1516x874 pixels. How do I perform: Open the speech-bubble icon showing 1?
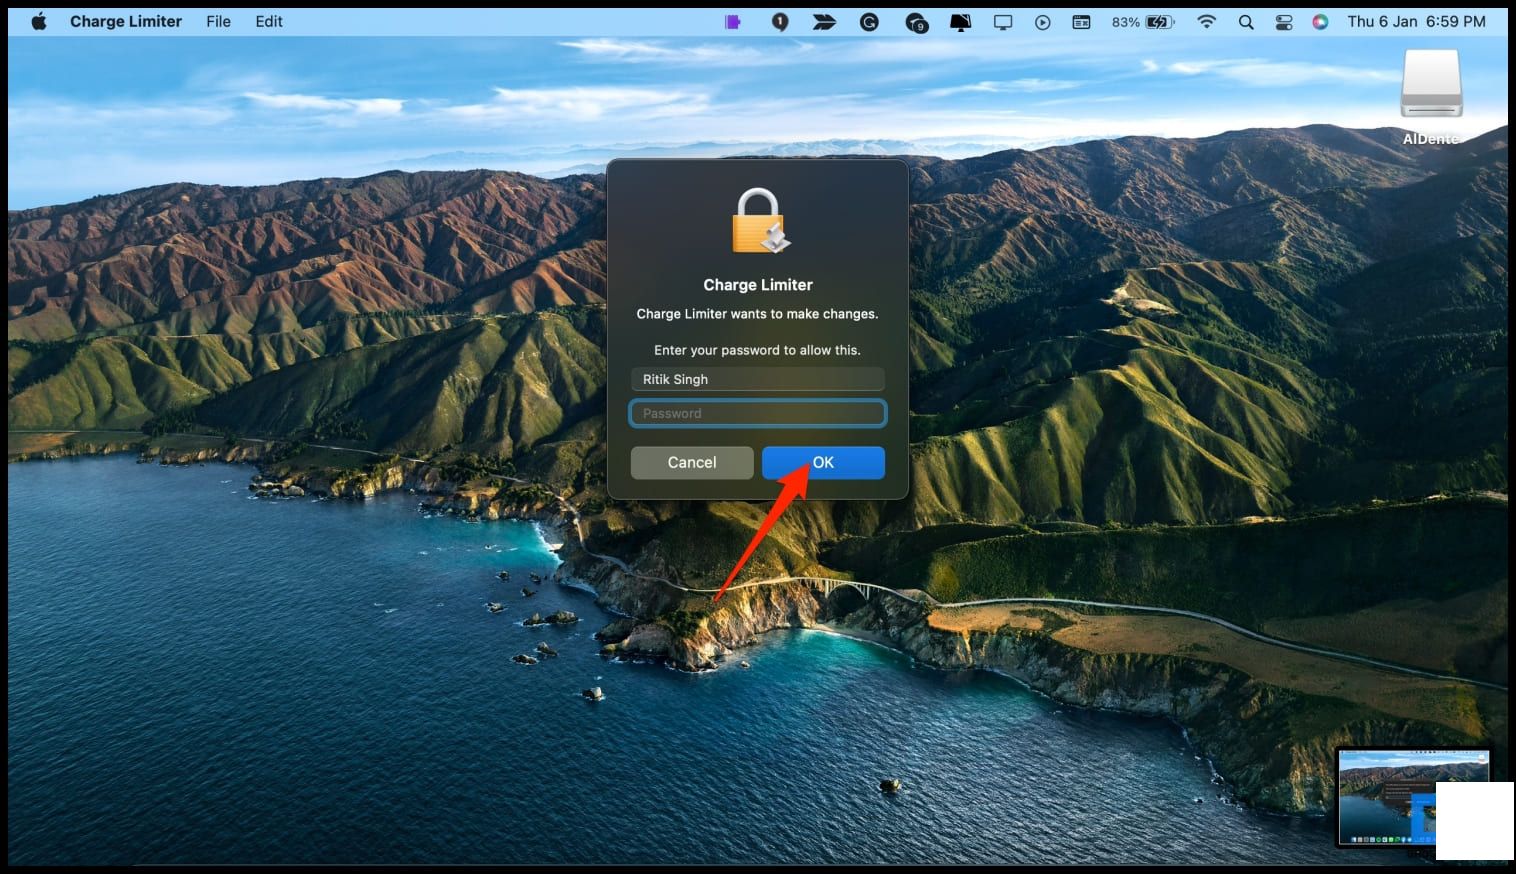(780, 22)
